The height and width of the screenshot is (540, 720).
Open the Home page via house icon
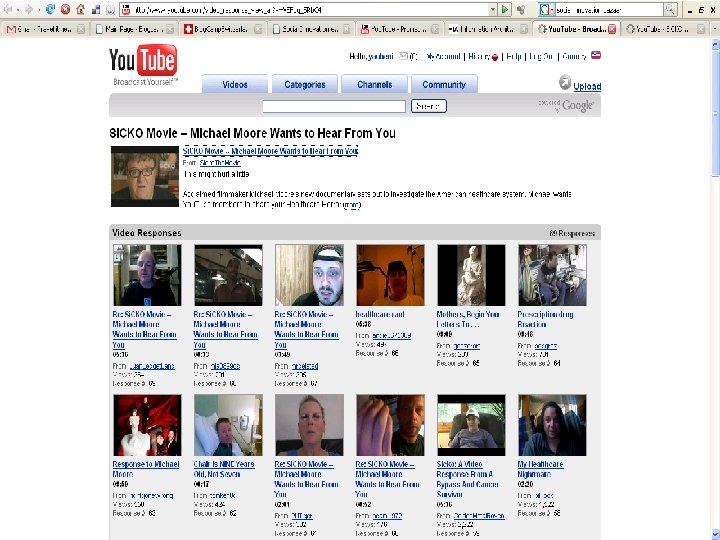[81, 9]
